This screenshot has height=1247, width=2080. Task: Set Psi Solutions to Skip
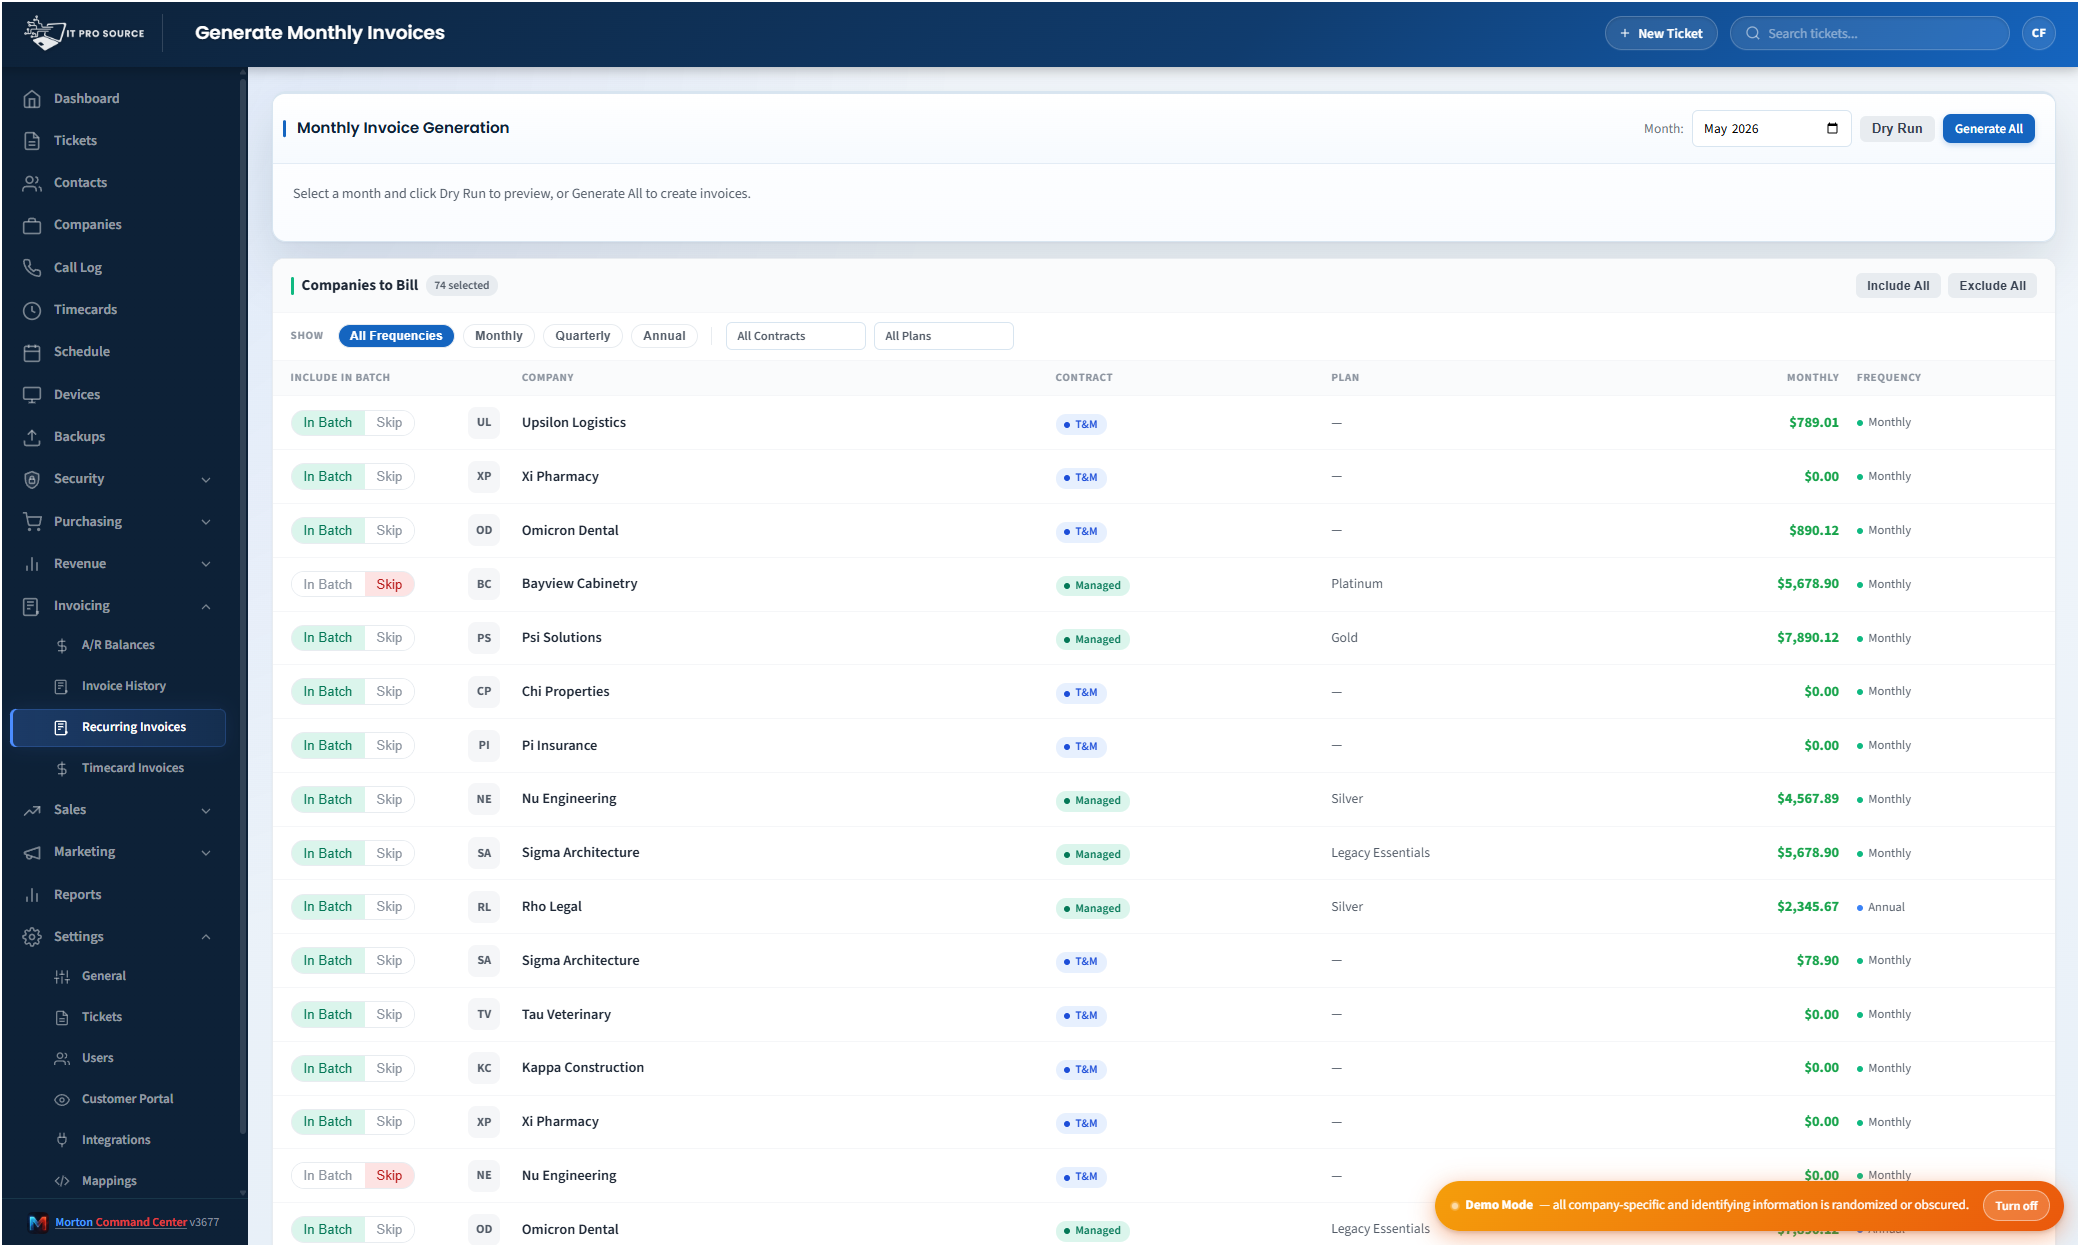coord(389,638)
